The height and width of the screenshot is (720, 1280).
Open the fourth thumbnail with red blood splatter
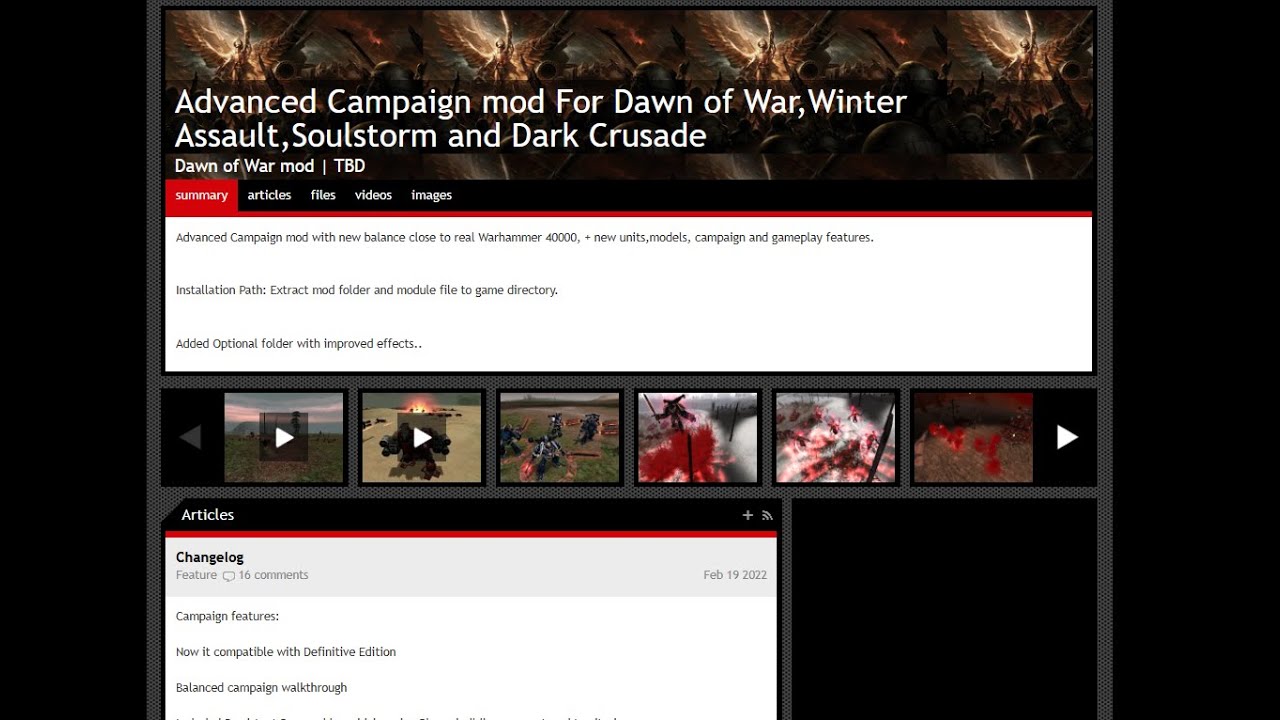coord(698,437)
